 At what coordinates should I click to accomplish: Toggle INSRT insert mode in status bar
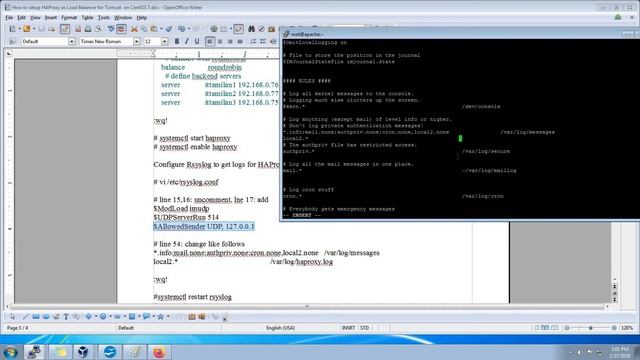tap(348, 328)
